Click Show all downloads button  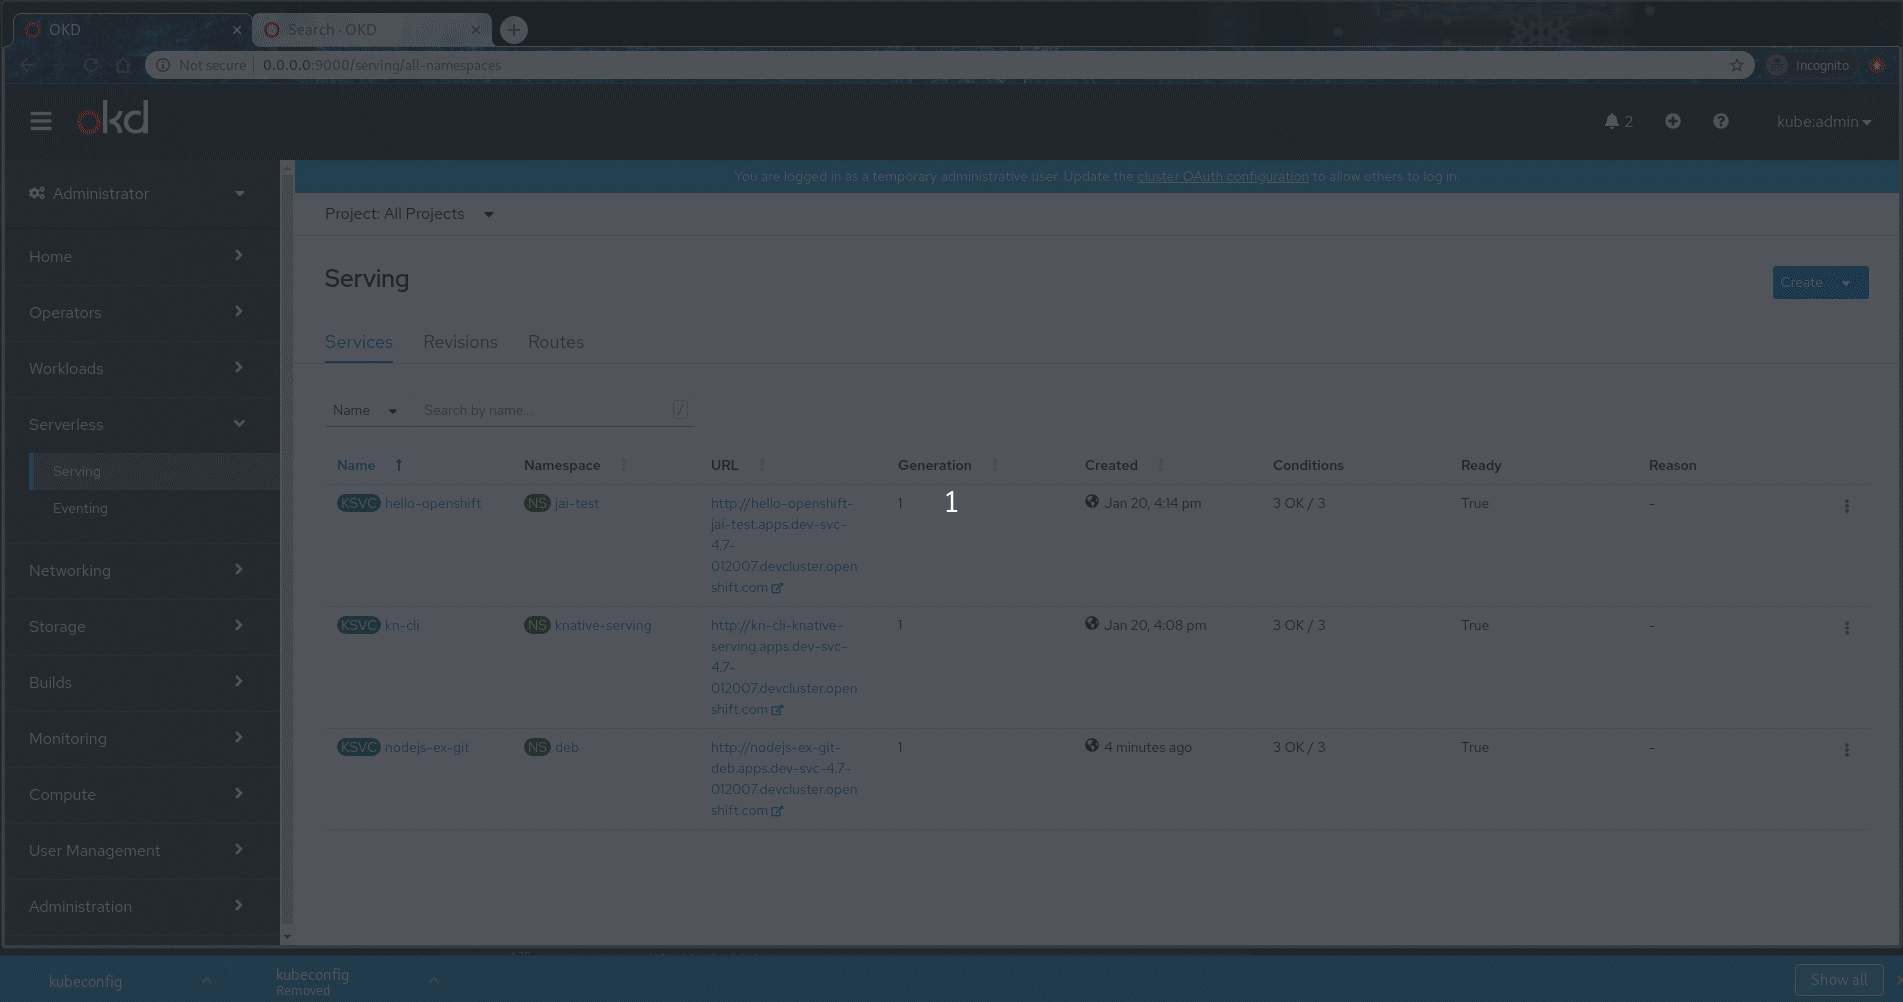(1838, 980)
